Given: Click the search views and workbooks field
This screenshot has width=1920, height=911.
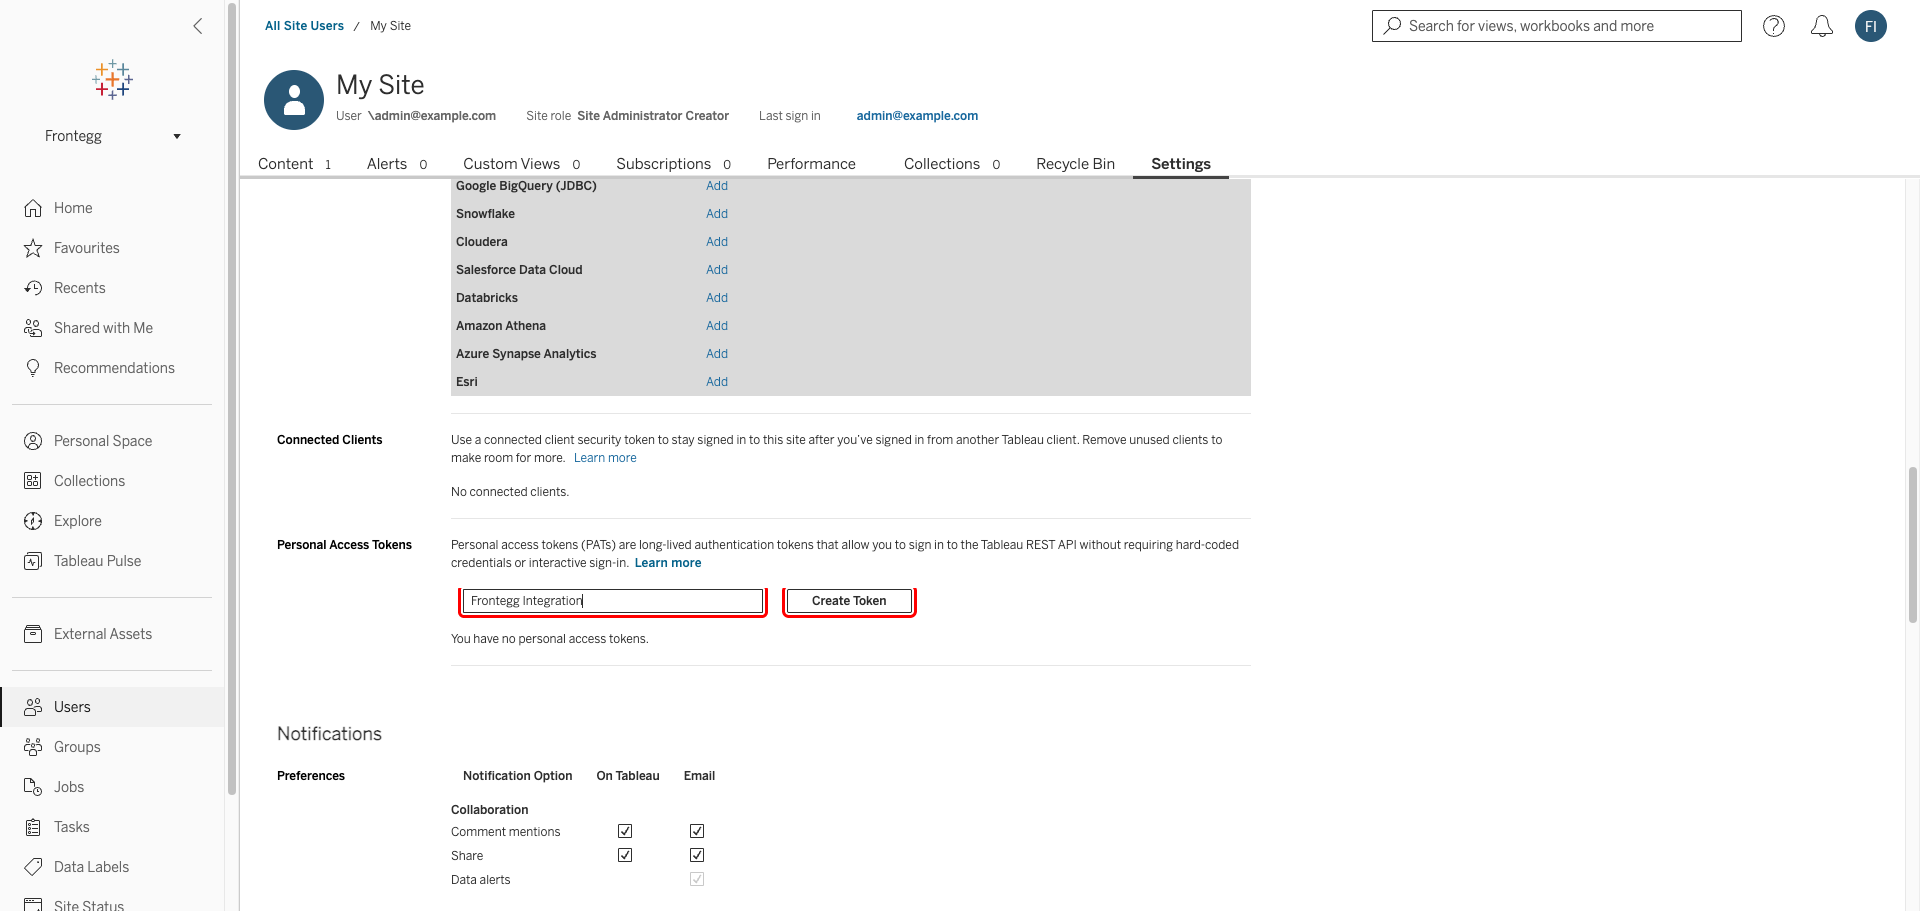Looking at the screenshot, I should tap(1556, 26).
